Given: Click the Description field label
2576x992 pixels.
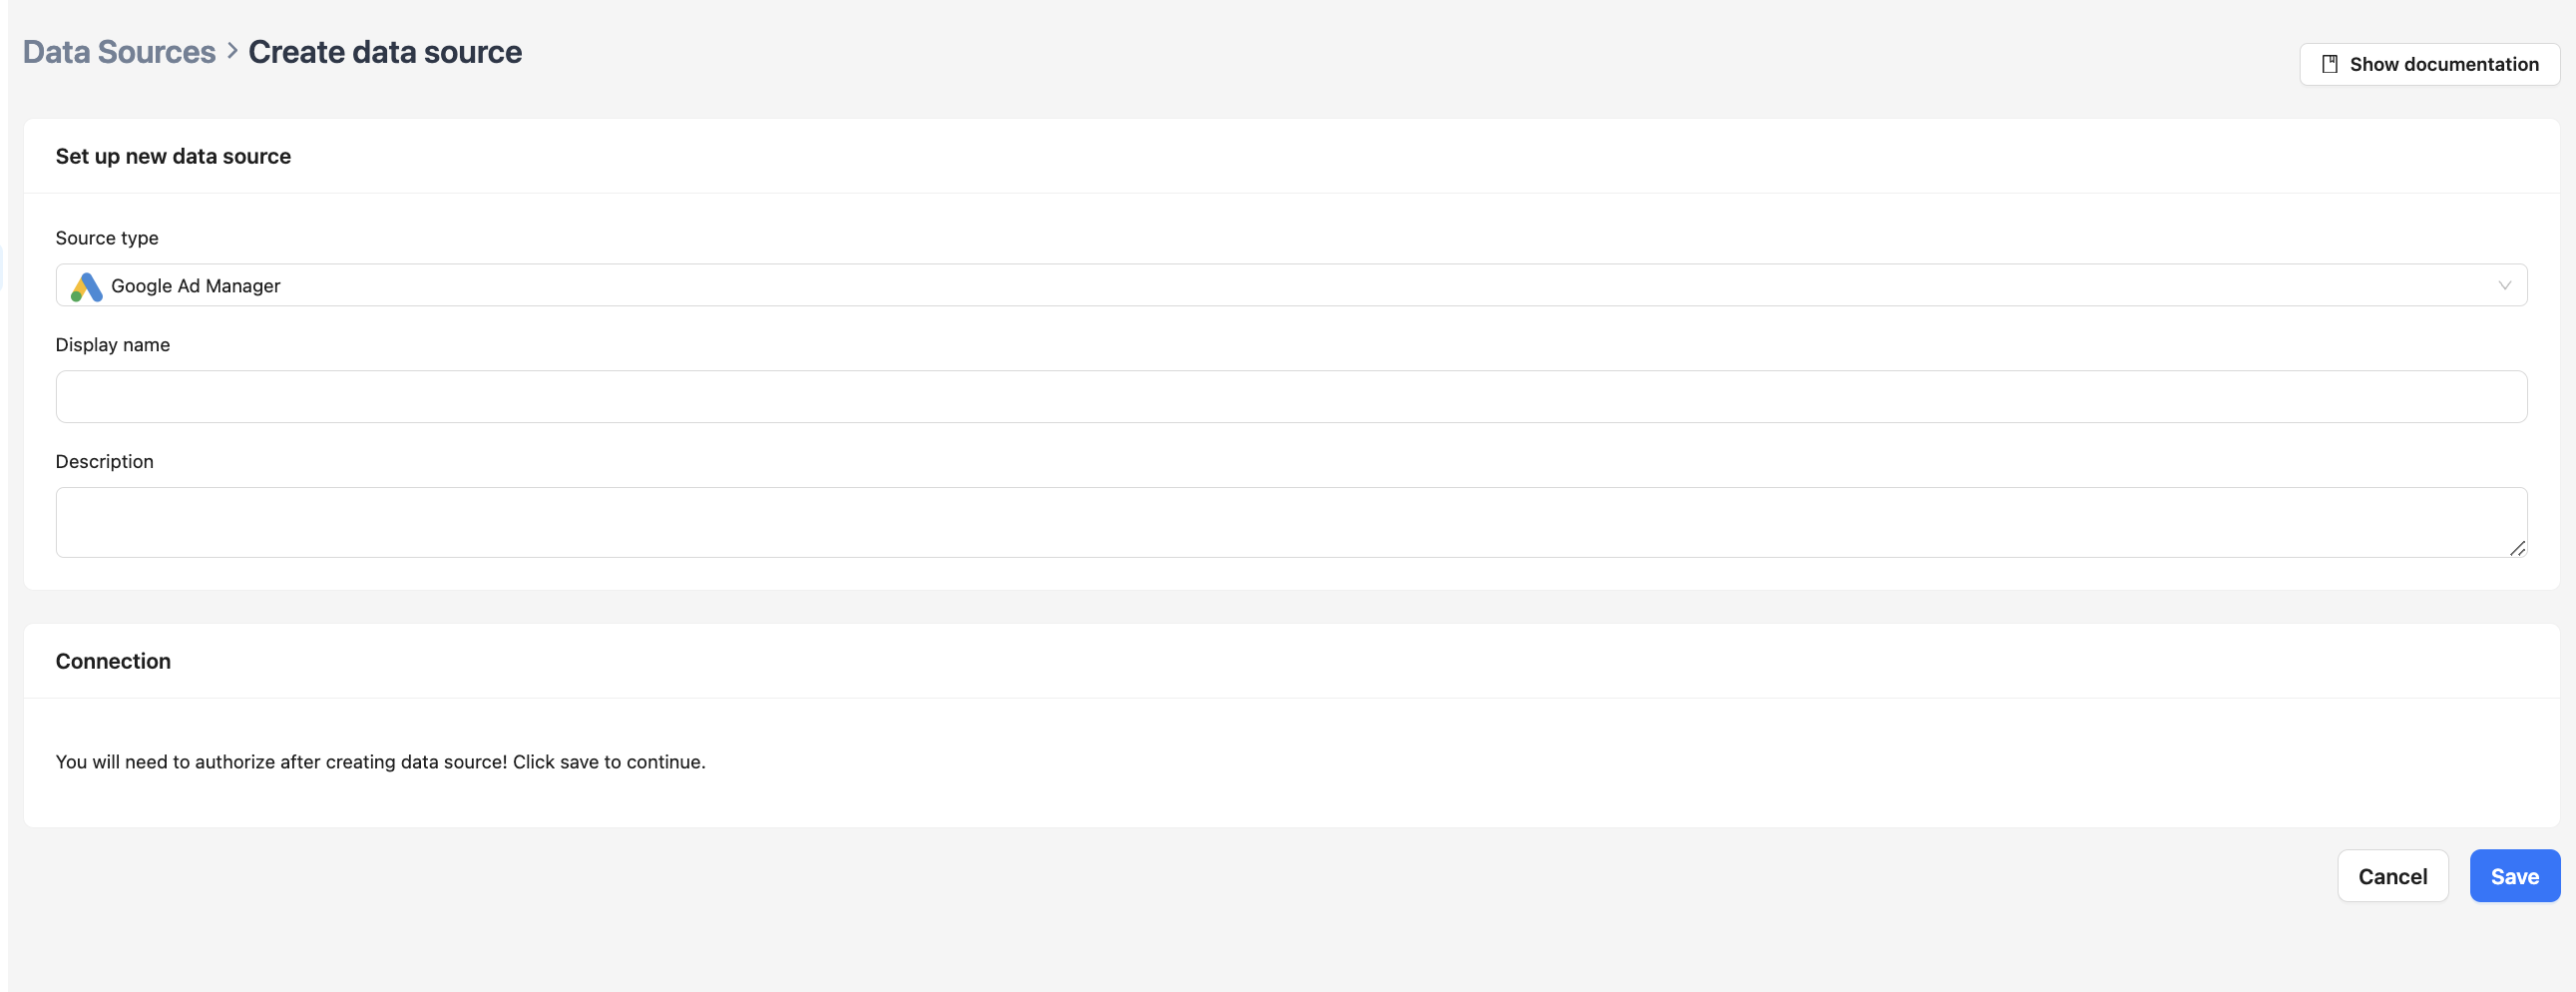Looking at the screenshot, I should coord(105,462).
